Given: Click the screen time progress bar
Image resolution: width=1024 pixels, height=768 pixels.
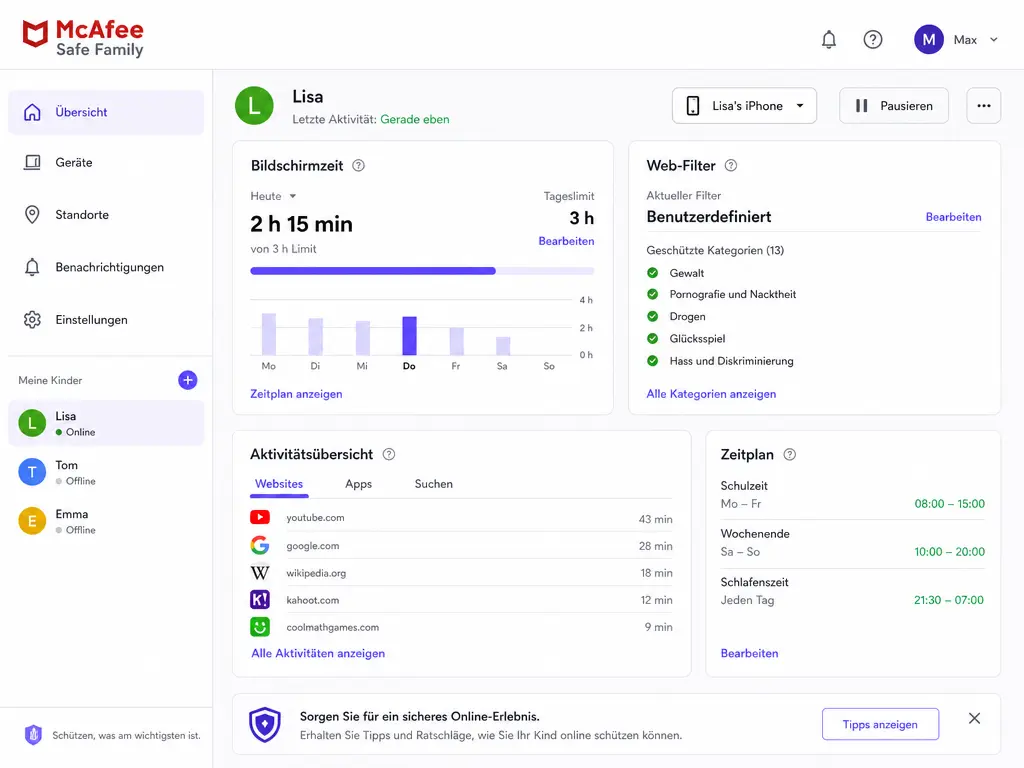Looking at the screenshot, I should (422, 271).
